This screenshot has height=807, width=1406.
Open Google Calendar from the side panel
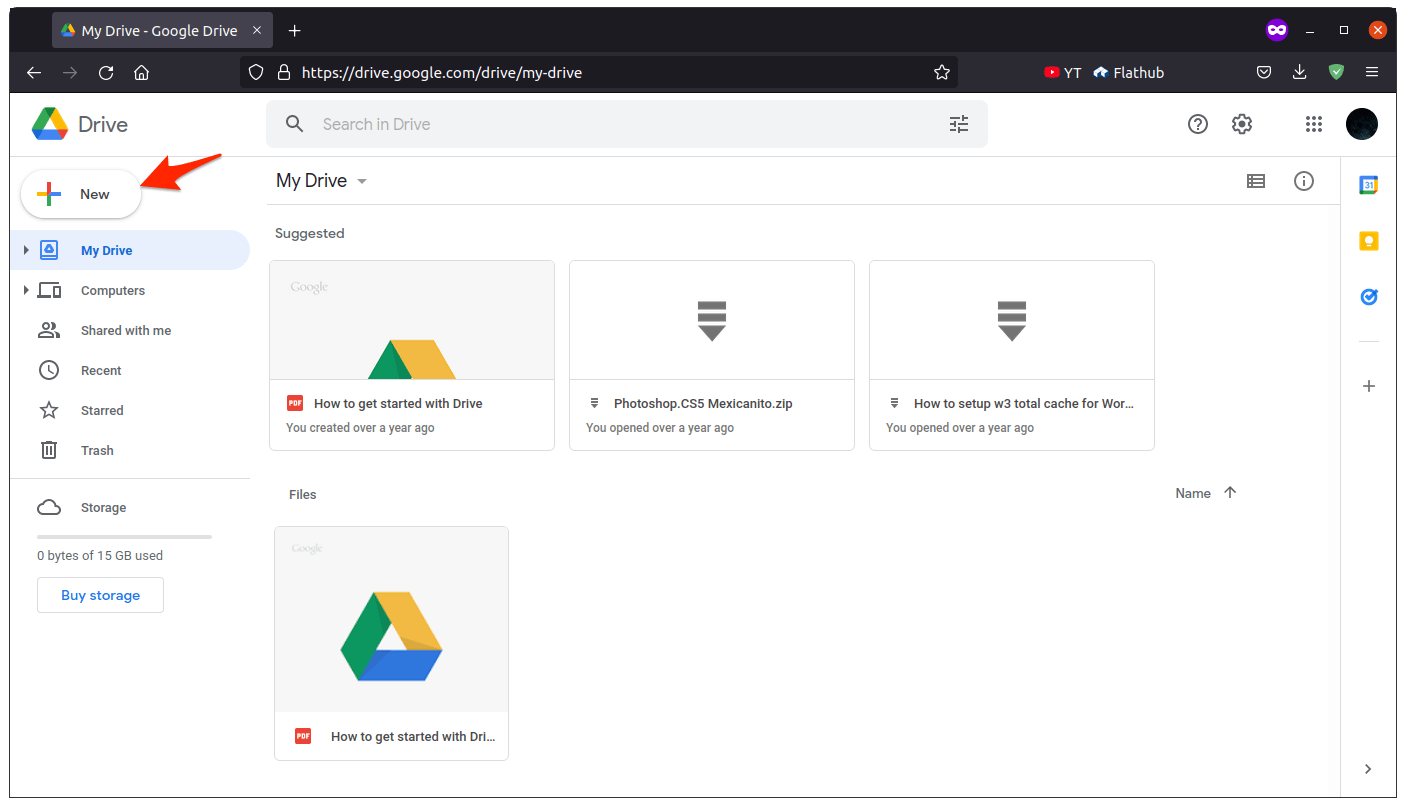pos(1369,184)
